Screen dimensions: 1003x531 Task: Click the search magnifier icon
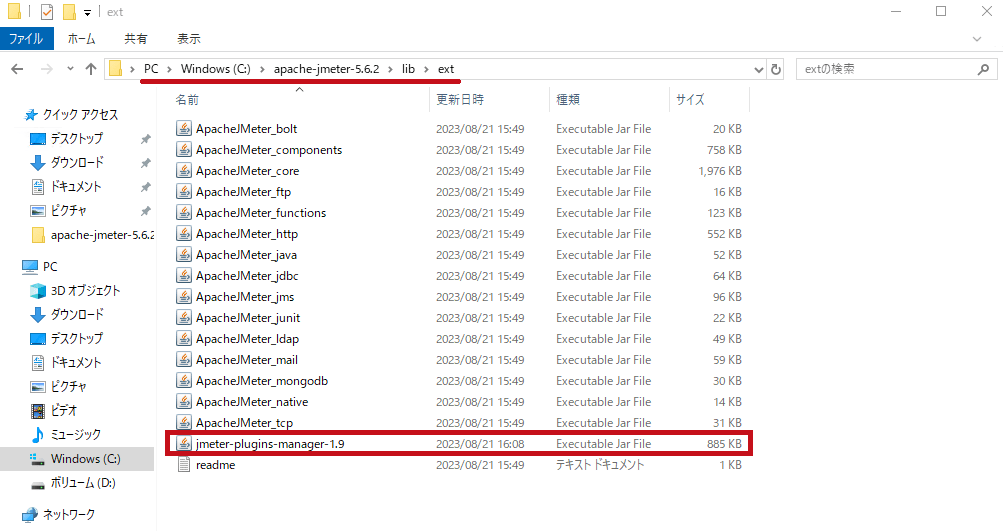coord(984,69)
